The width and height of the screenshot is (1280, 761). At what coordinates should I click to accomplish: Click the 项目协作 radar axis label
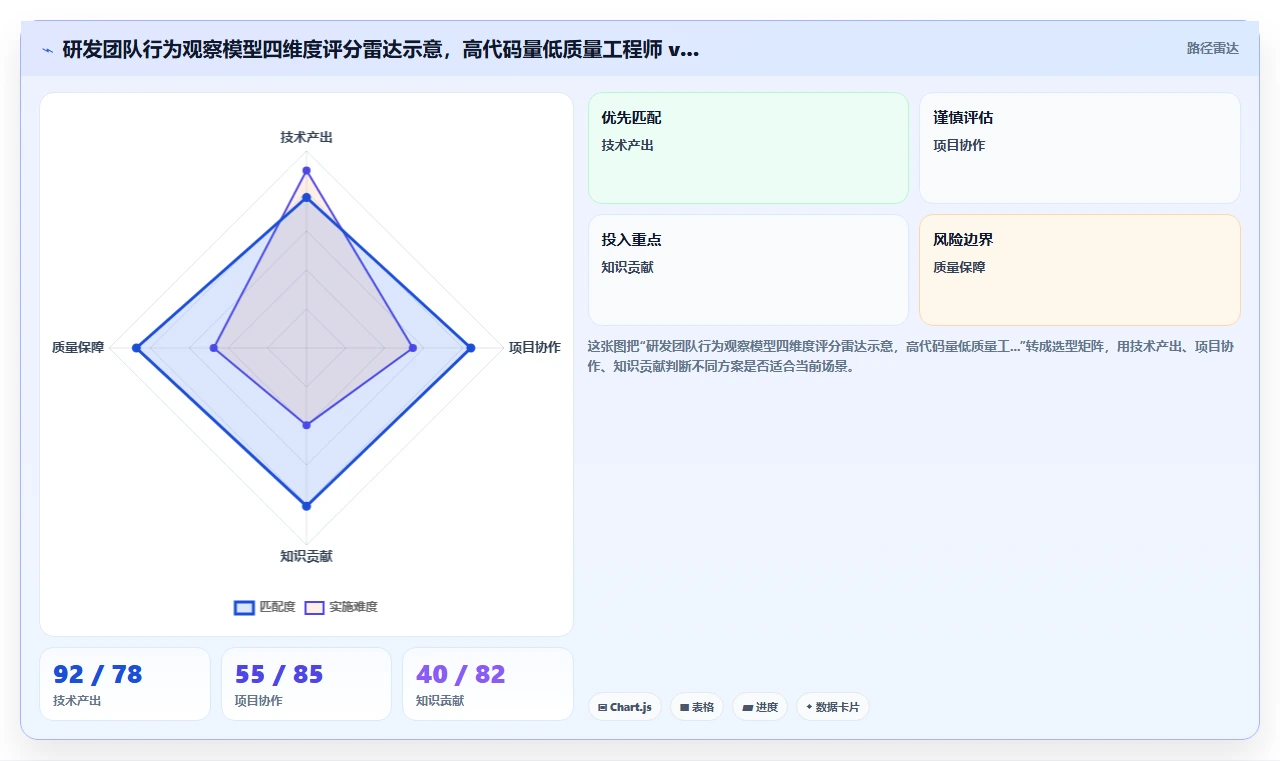pos(535,348)
